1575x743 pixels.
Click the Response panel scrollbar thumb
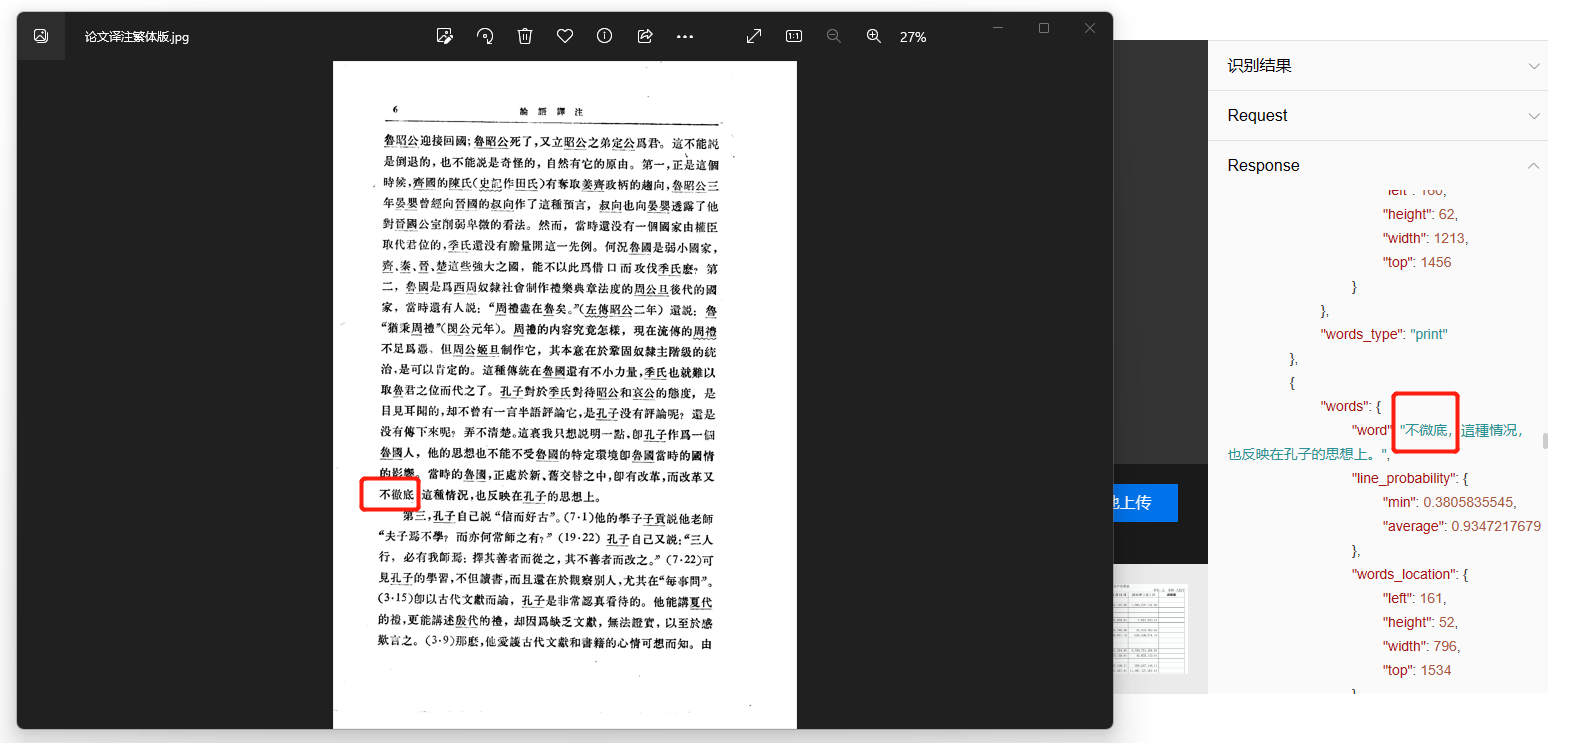pyautogui.click(x=1545, y=441)
